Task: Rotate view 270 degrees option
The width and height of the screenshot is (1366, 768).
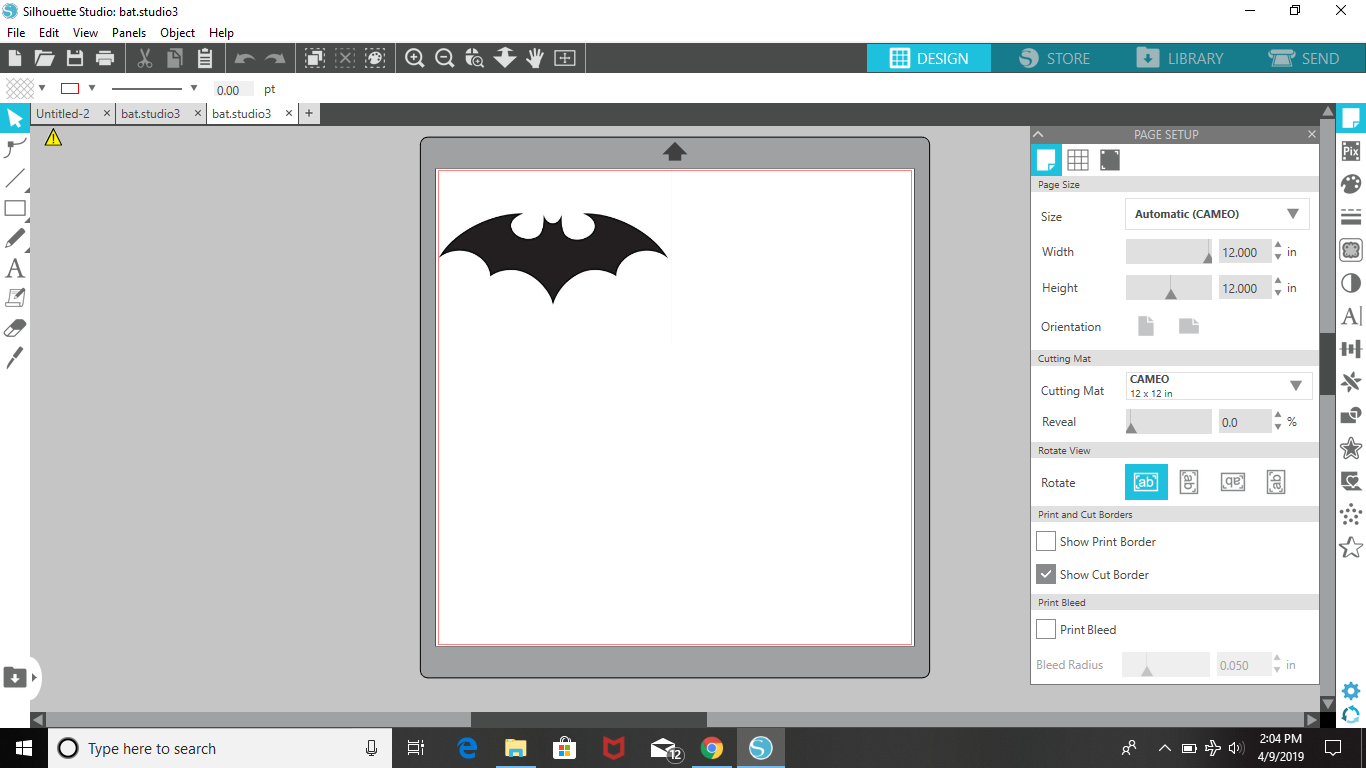Action: coord(1276,482)
